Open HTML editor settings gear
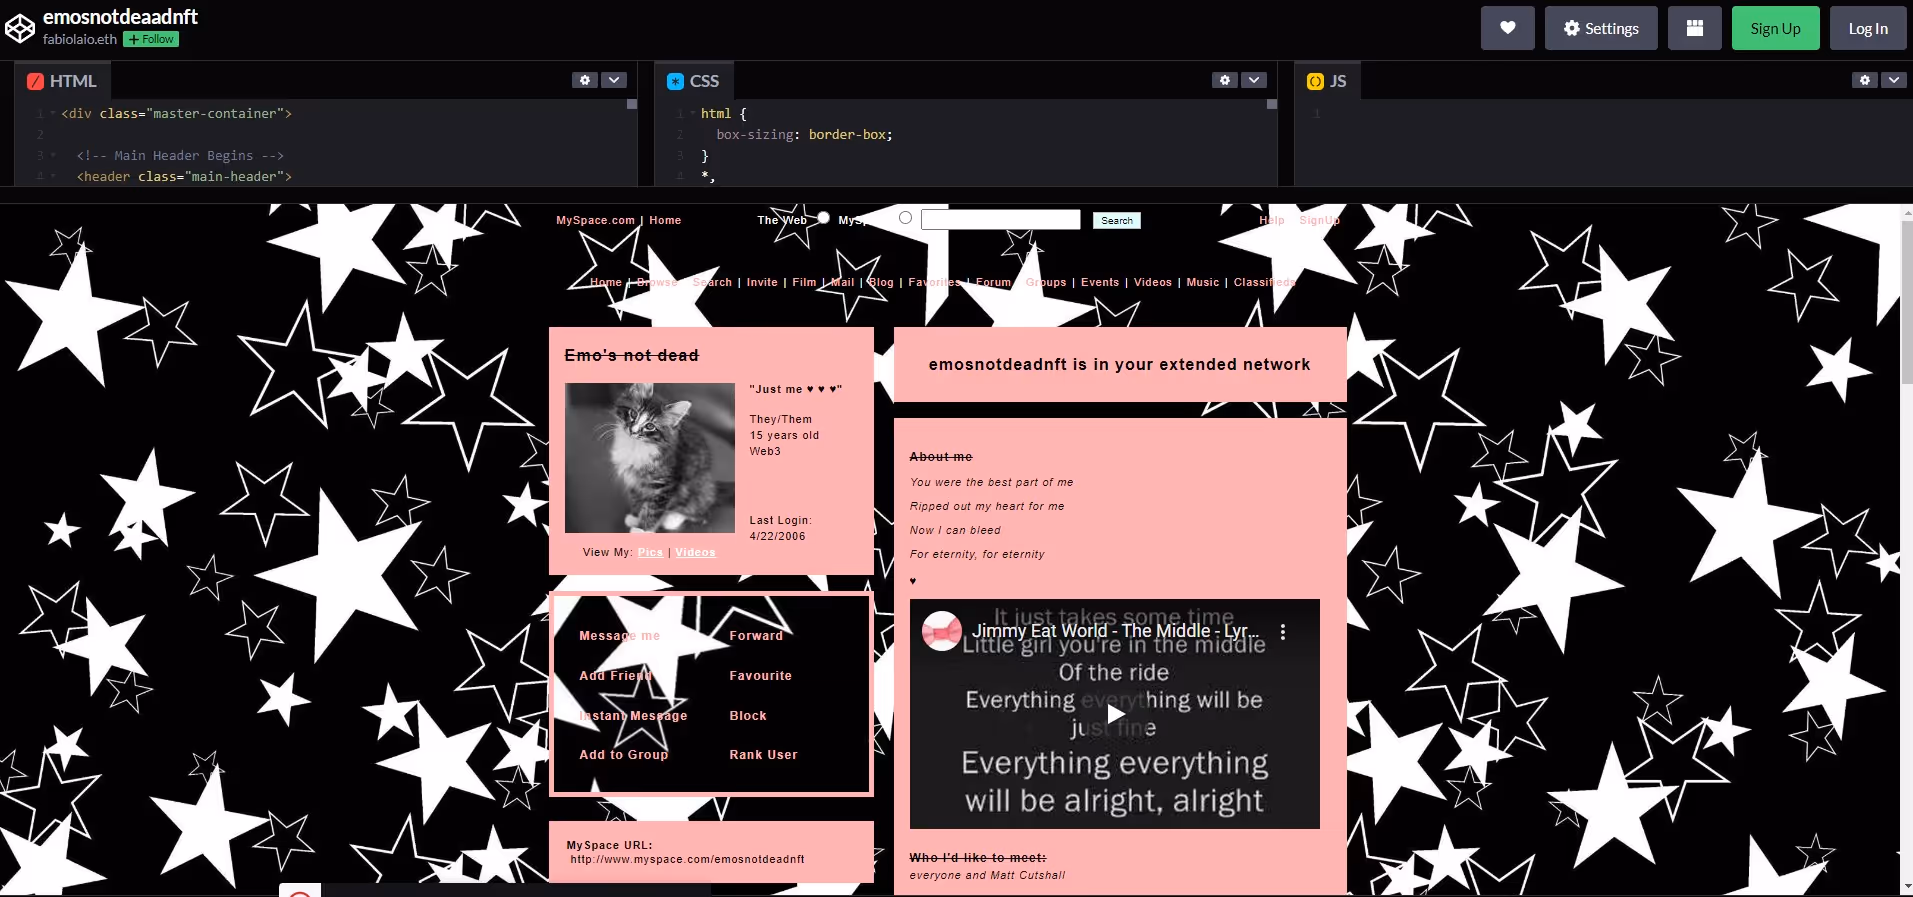The image size is (1913, 897). point(585,80)
